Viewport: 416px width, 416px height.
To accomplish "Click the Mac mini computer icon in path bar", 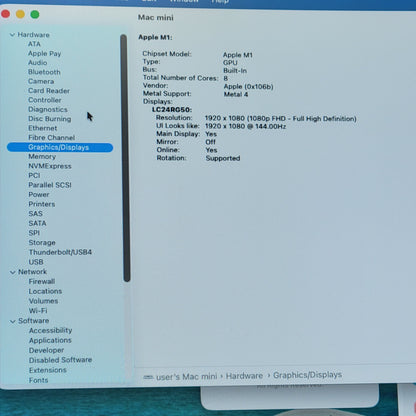I will [148, 377].
